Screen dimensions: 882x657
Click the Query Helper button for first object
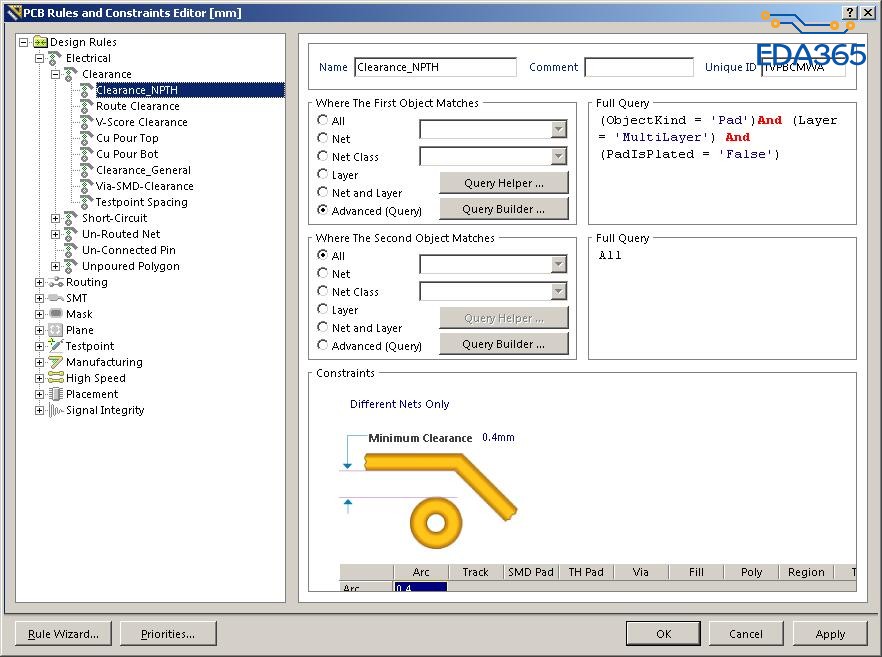click(x=503, y=183)
